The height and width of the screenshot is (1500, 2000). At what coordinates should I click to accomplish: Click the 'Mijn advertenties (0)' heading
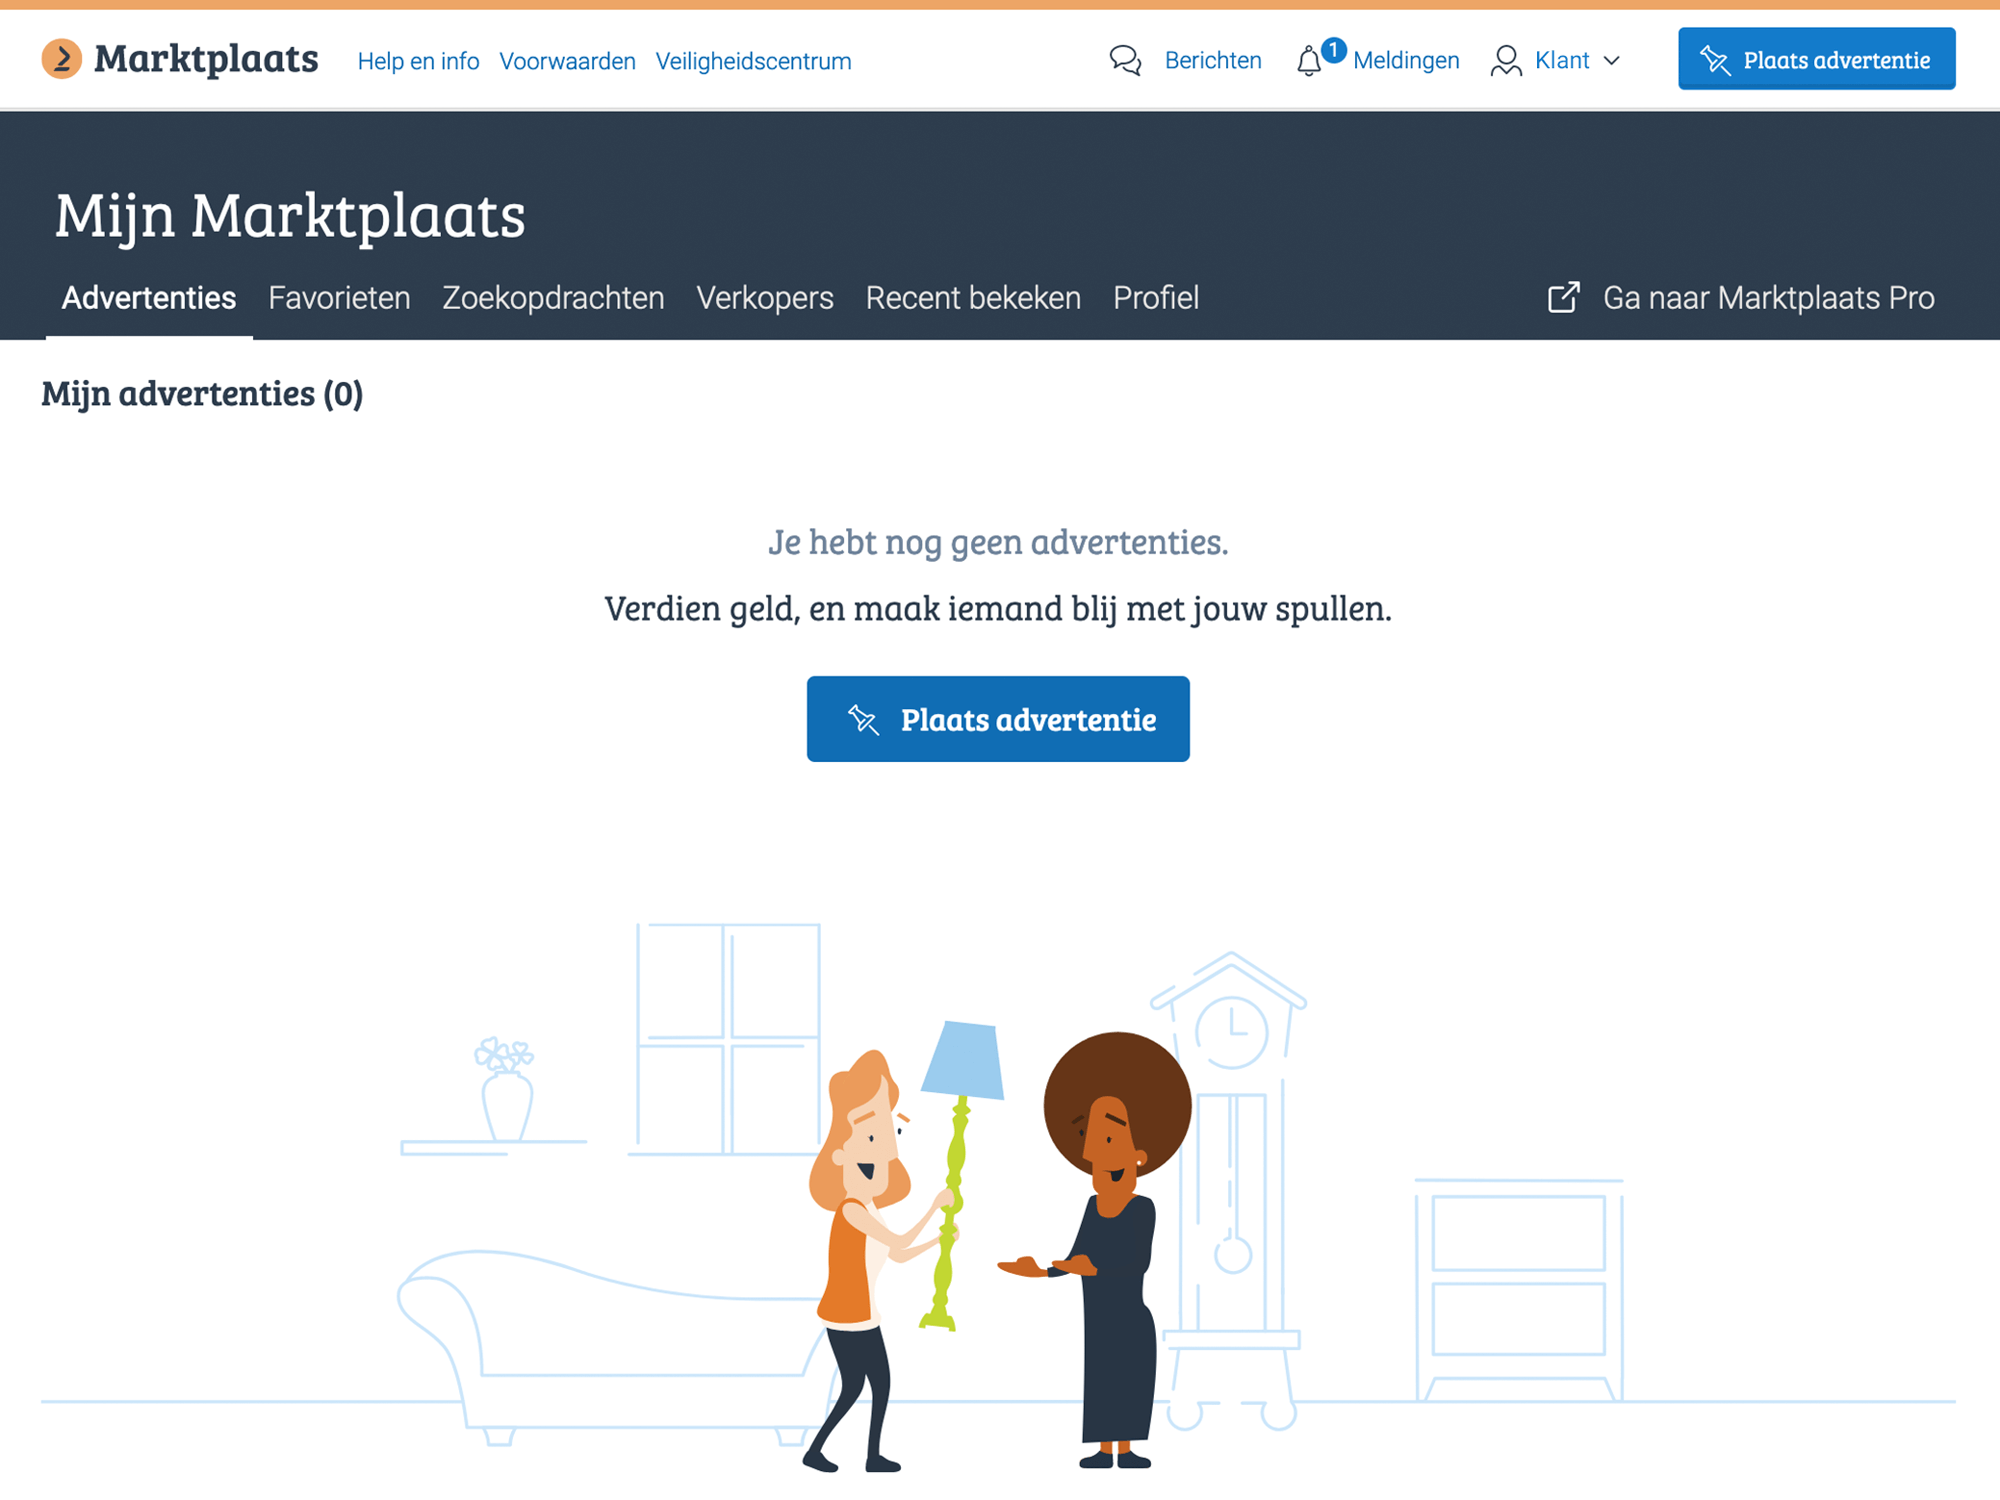click(202, 394)
